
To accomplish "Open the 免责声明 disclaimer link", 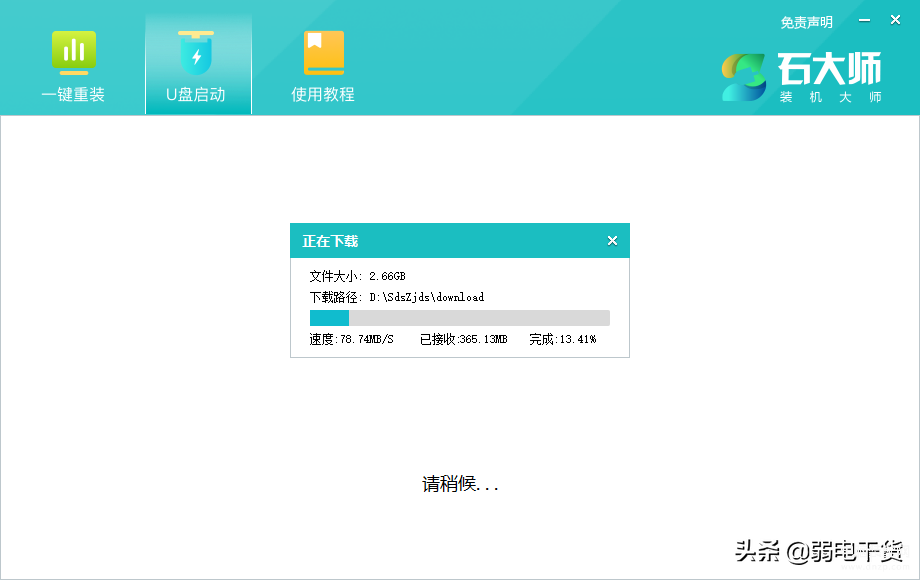I will (x=806, y=22).
